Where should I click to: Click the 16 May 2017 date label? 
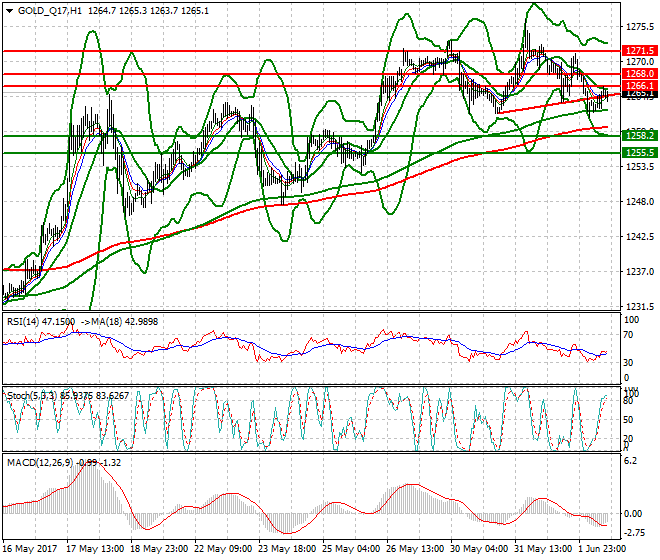click(x=29, y=549)
